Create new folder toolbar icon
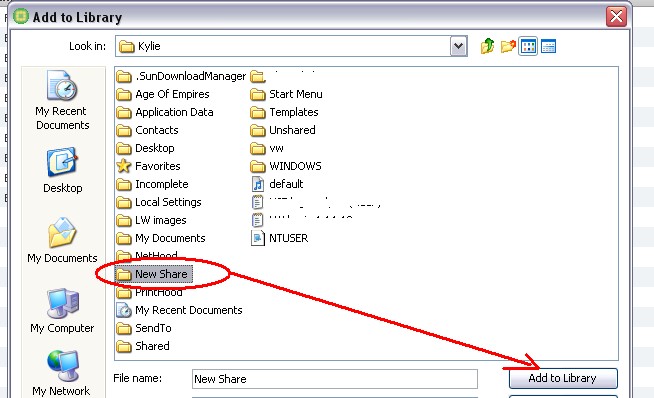 pyautogui.click(x=508, y=46)
